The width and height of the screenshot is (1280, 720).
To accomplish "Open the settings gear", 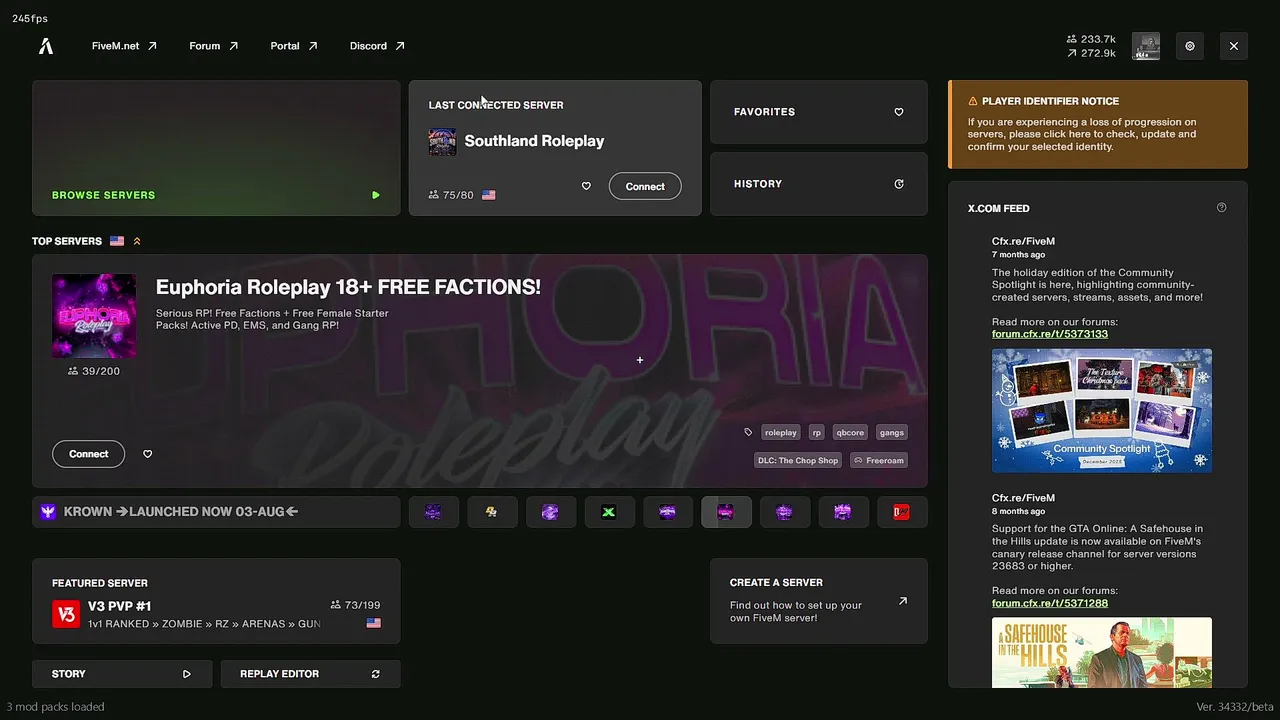I will (x=1190, y=46).
